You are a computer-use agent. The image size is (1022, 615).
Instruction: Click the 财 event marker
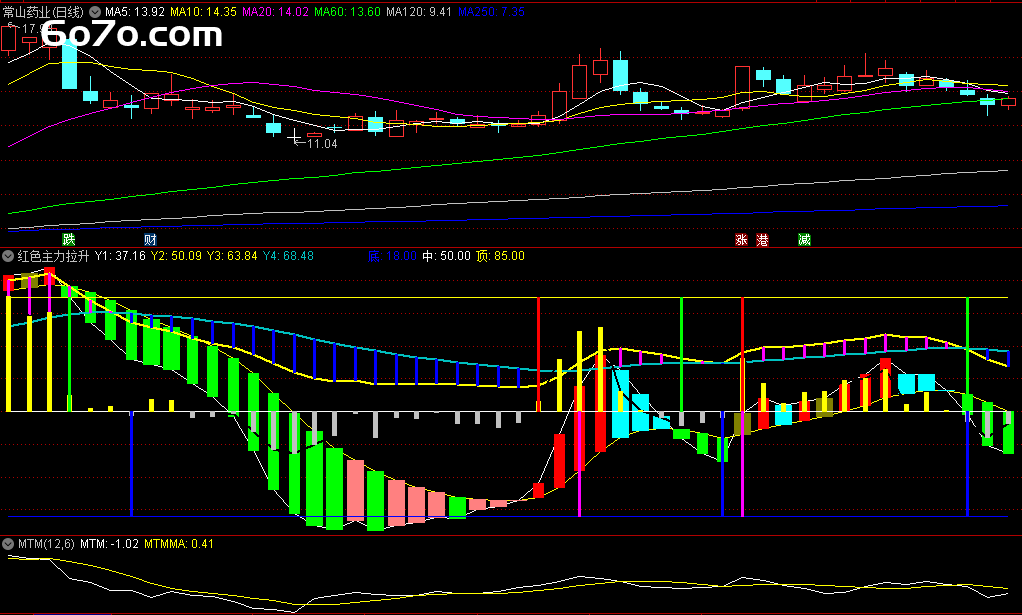point(150,239)
